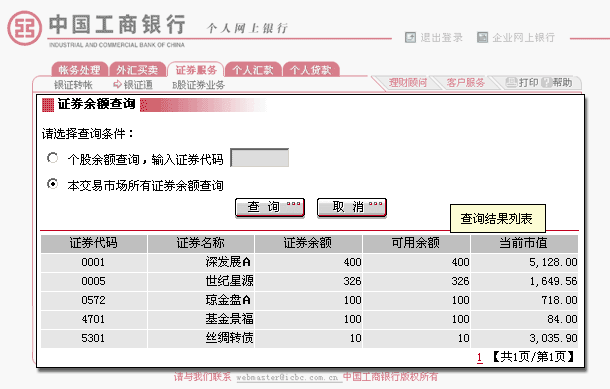
Task: Open the 外汇买卖 tab
Action: click(137, 70)
